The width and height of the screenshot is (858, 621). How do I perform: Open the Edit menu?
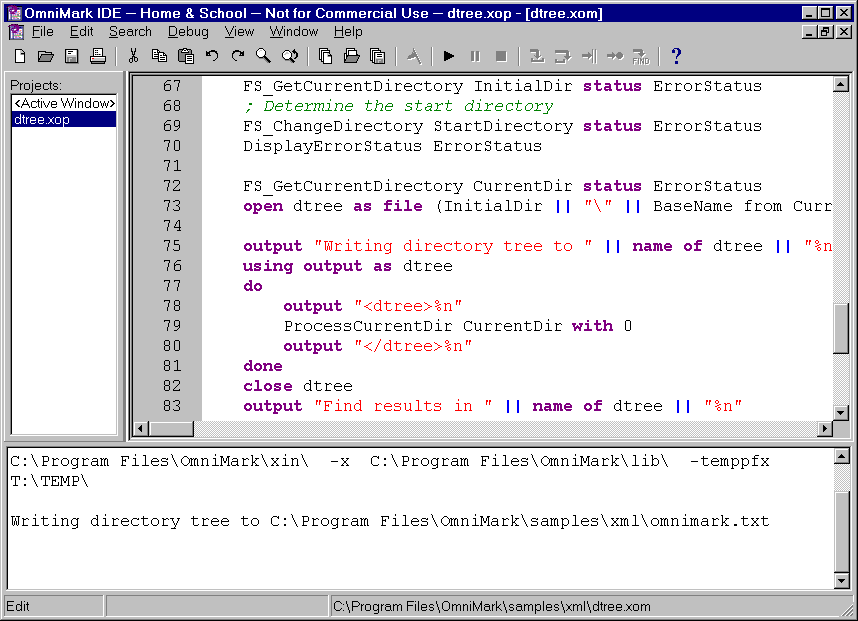coord(82,32)
